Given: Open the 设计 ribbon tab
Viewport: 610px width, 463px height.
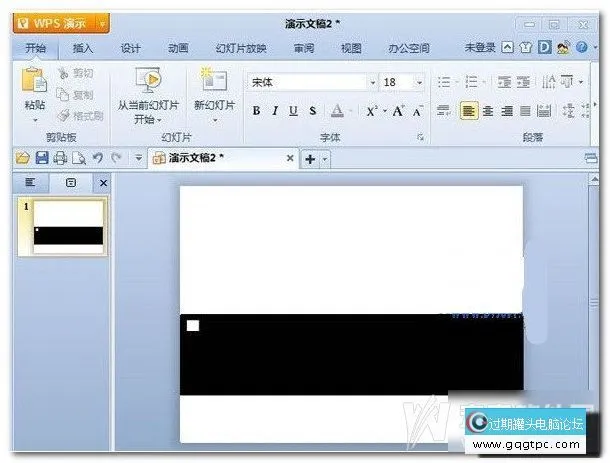Looking at the screenshot, I should pos(130,48).
